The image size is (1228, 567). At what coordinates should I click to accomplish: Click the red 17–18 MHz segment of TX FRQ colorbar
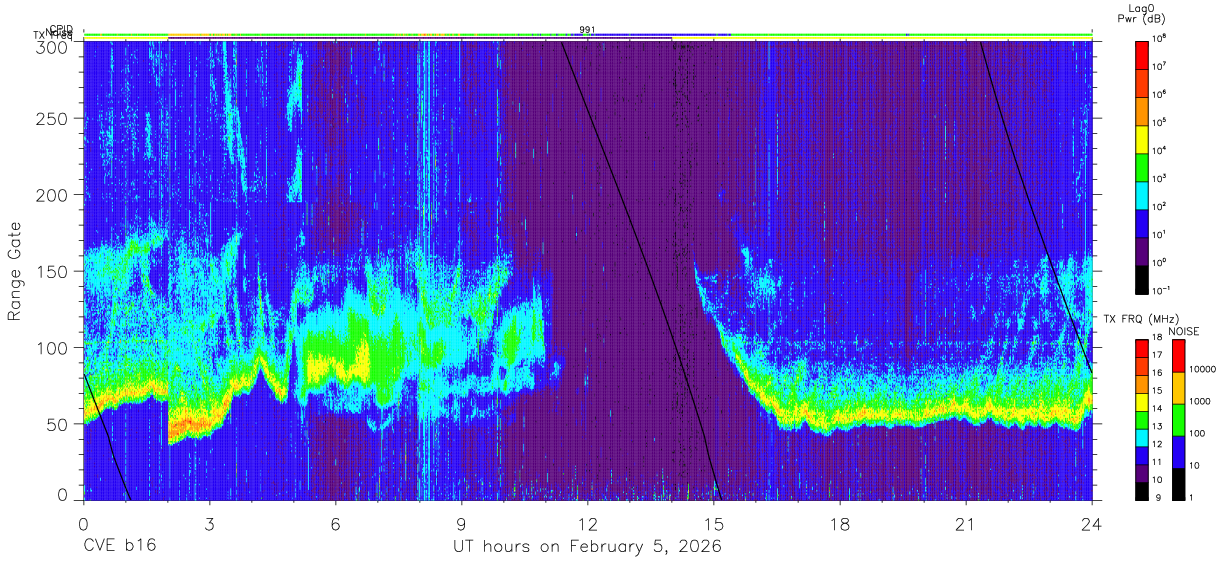tap(1142, 348)
